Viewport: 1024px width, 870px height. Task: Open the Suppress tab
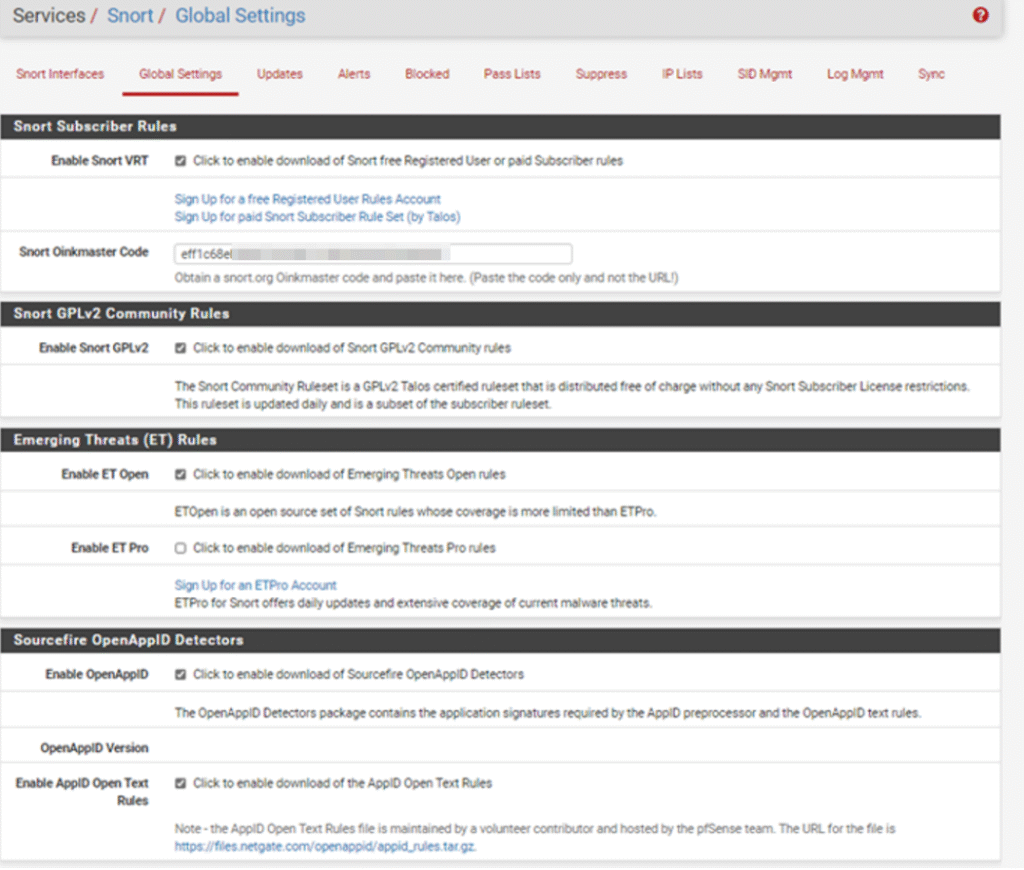click(x=601, y=74)
